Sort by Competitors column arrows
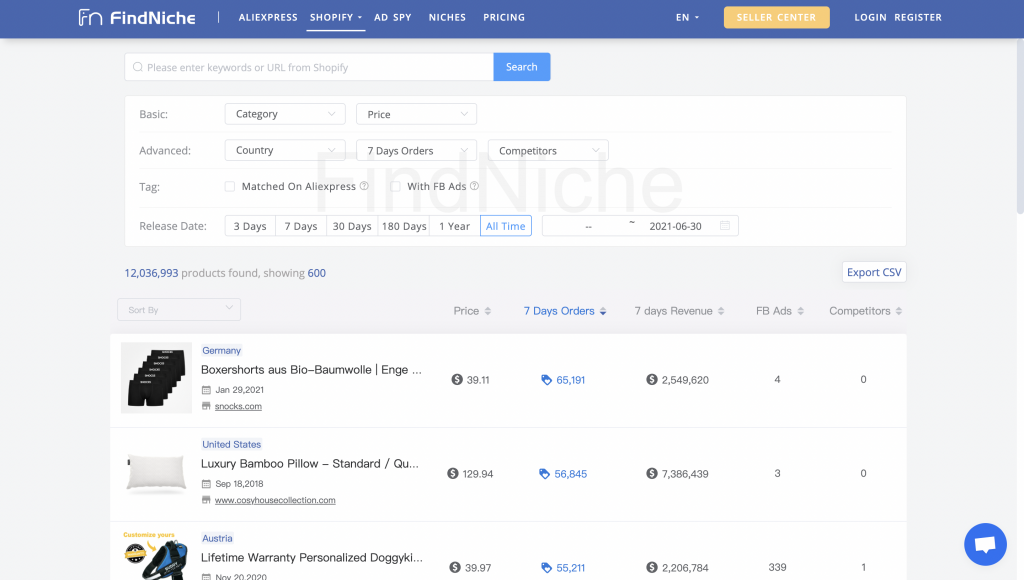Image resolution: width=1024 pixels, height=580 pixels. coord(899,311)
